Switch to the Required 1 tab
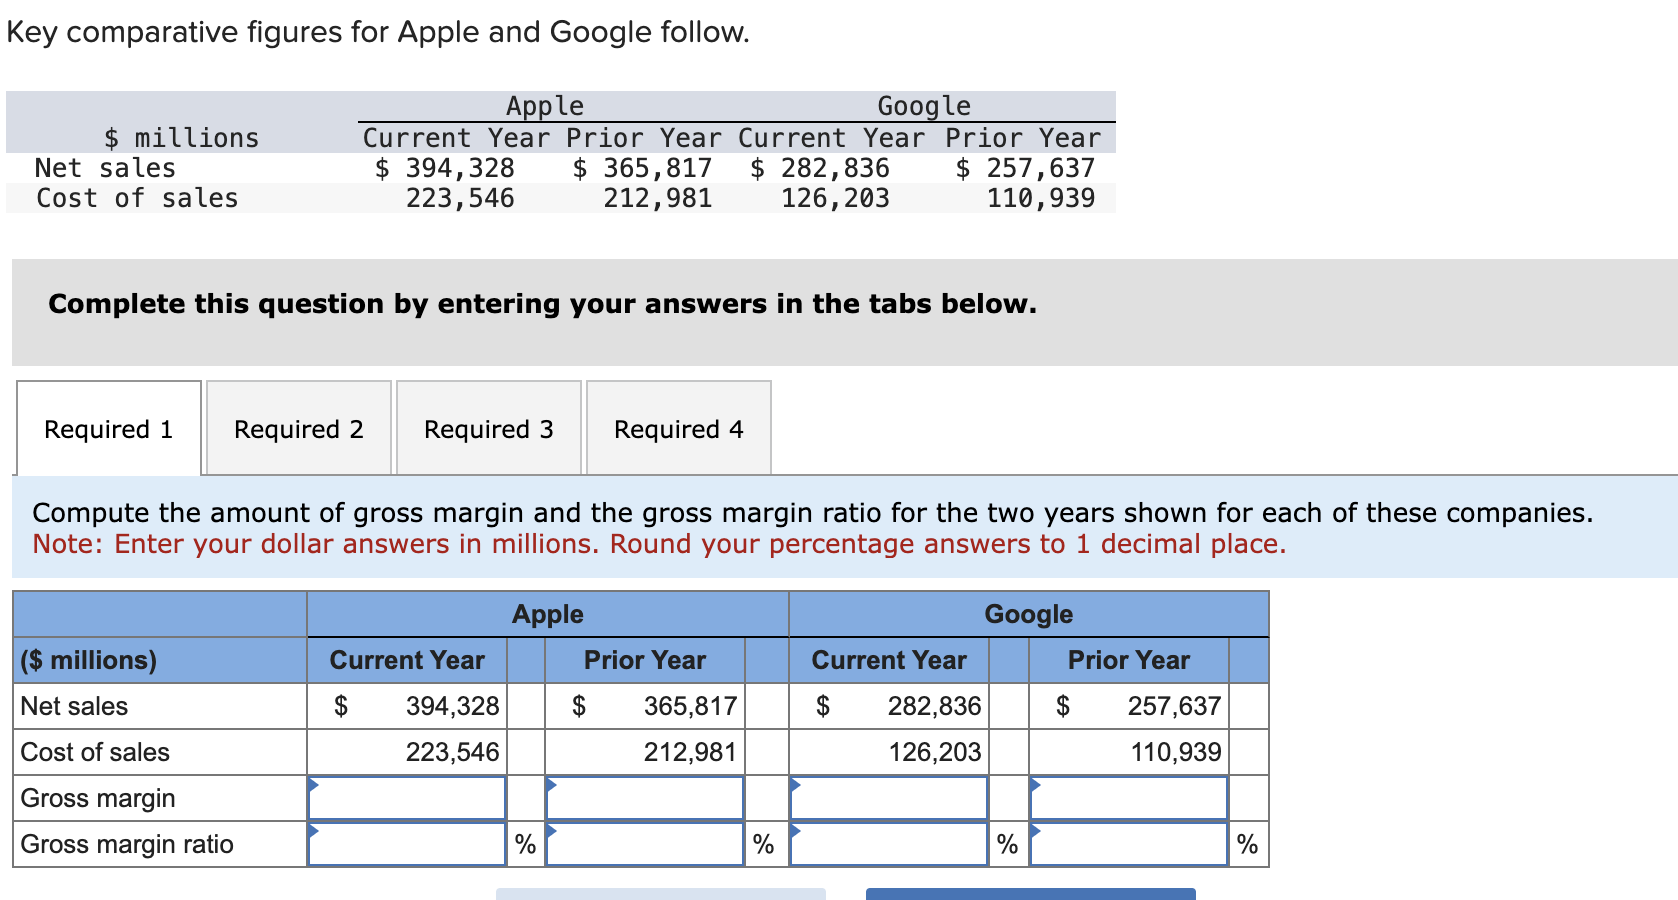Screen dimensions: 1678x900 pyautogui.click(x=107, y=428)
